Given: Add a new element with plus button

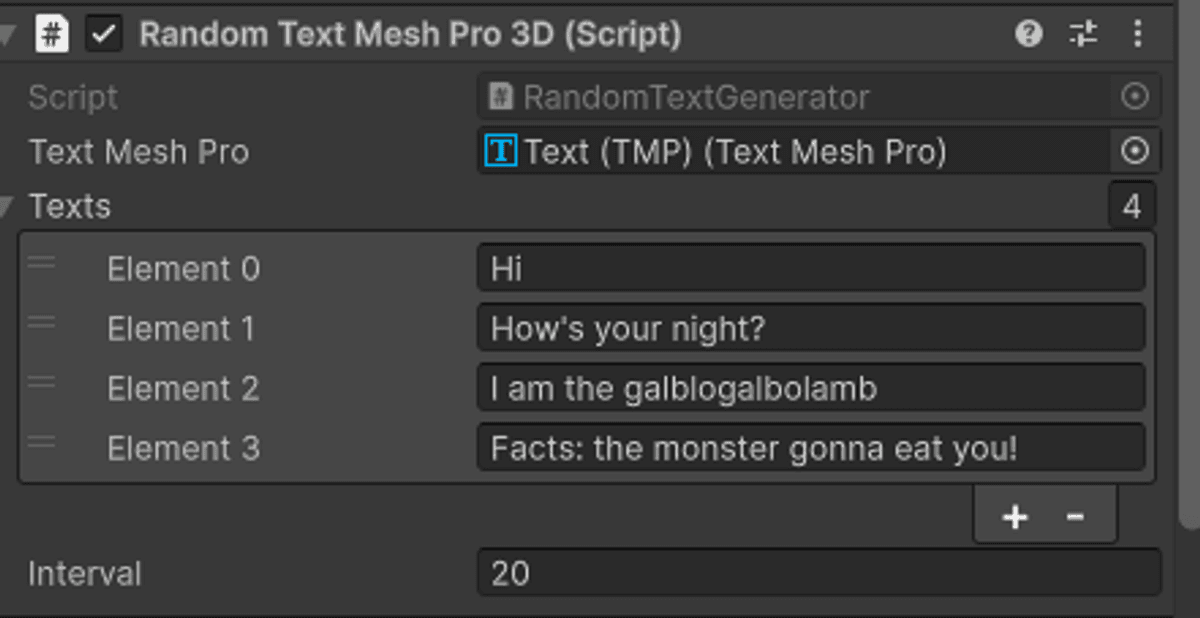Looking at the screenshot, I should pyautogui.click(x=1015, y=517).
